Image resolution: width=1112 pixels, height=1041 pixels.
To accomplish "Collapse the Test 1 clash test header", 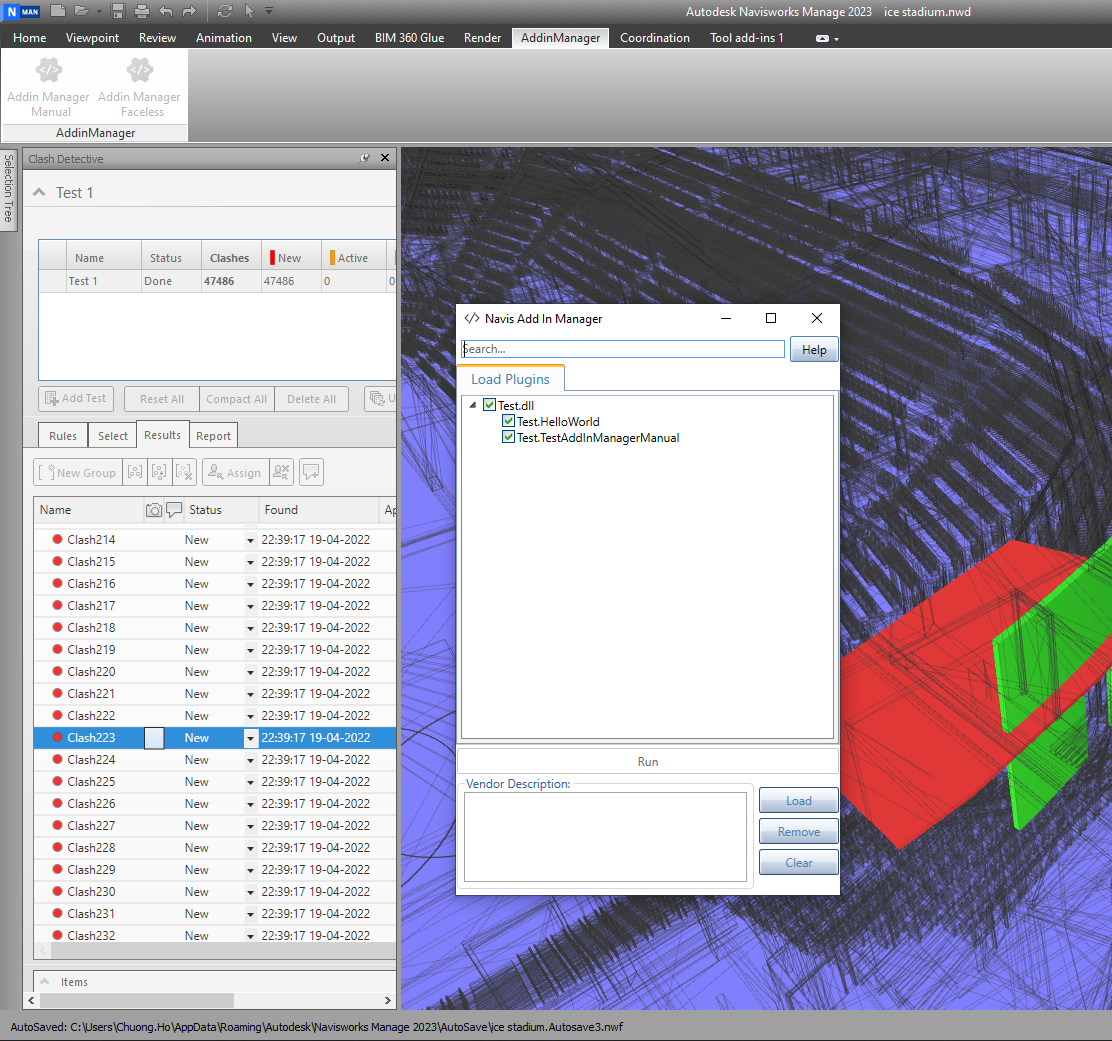I will (x=40, y=192).
